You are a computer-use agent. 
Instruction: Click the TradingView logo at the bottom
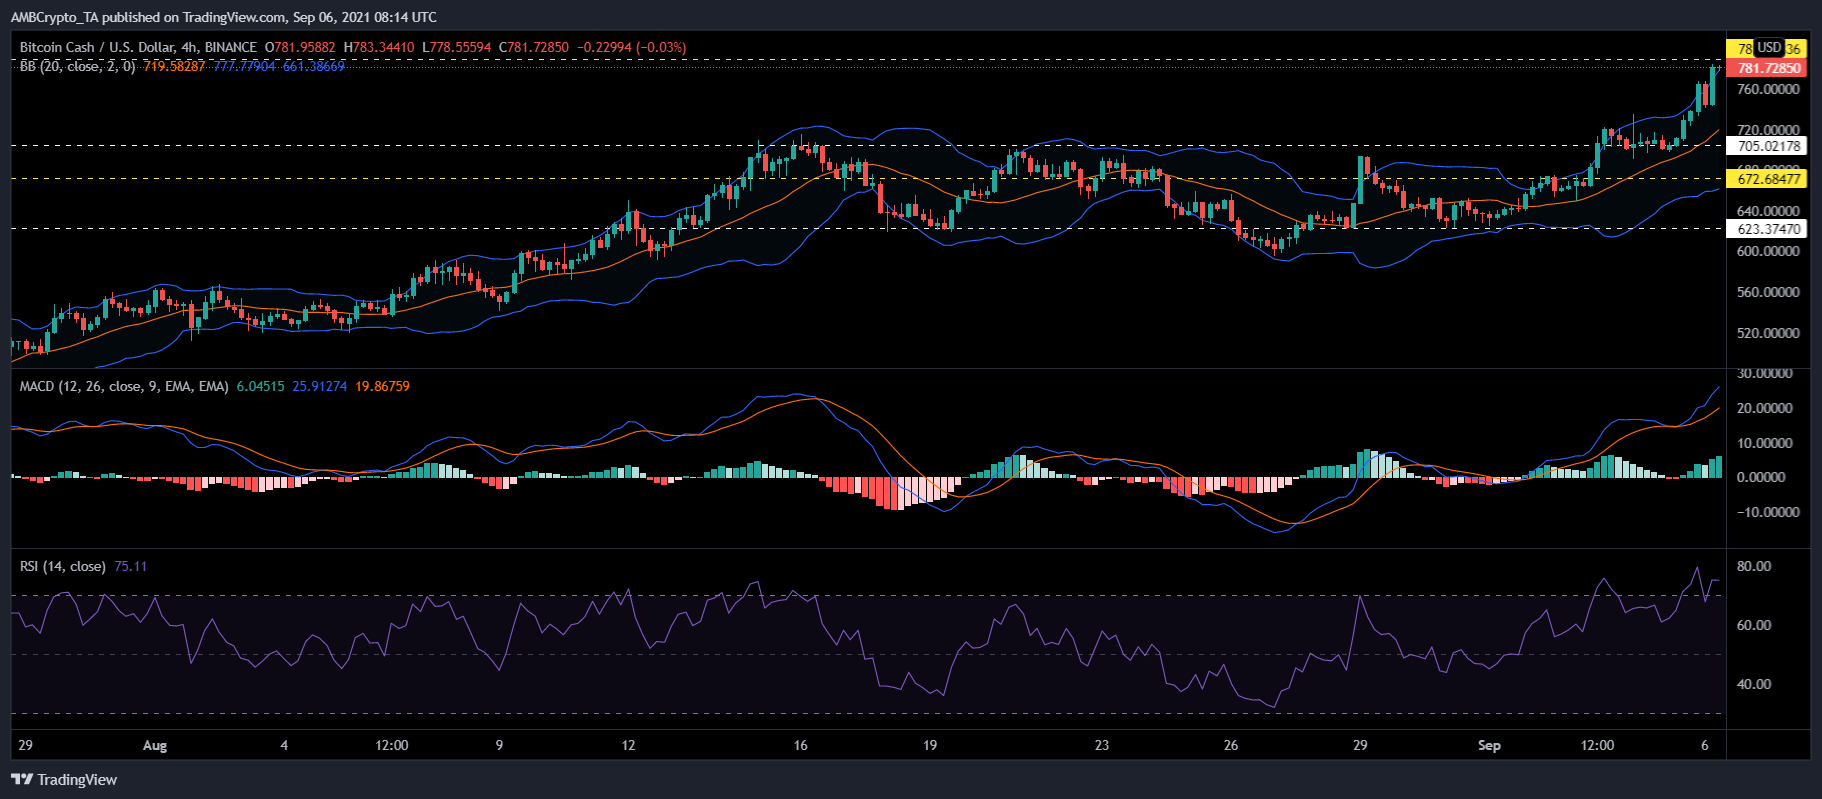tap(64, 780)
